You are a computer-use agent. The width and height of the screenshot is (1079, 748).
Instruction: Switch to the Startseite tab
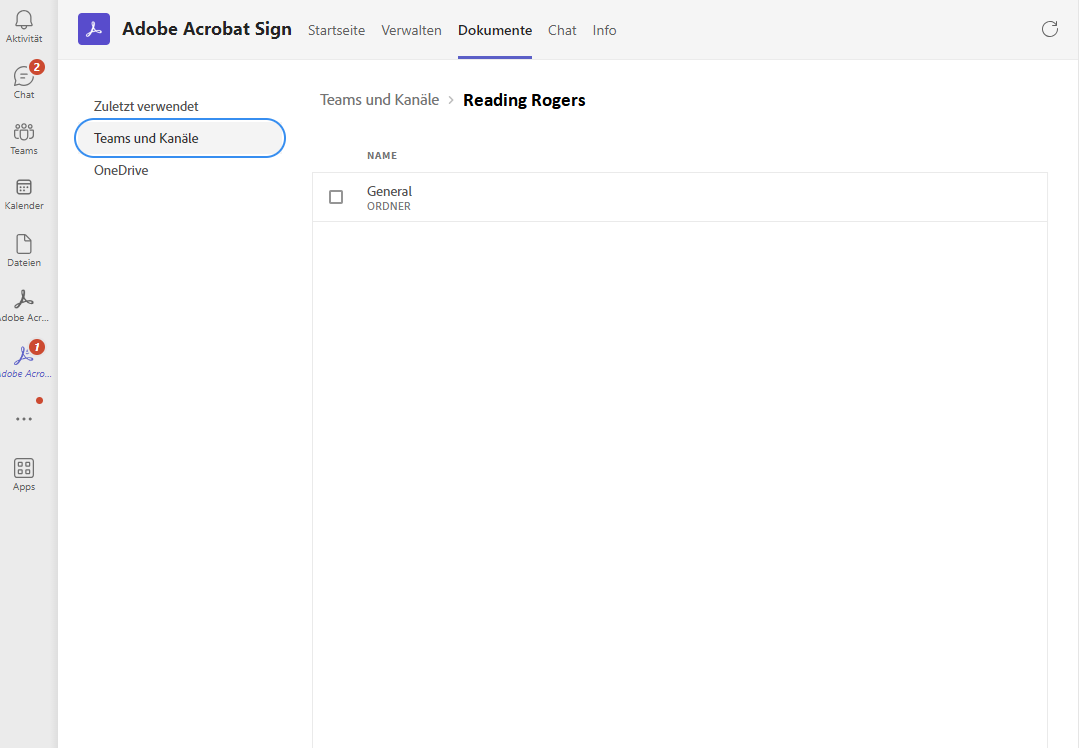(x=336, y=30)
